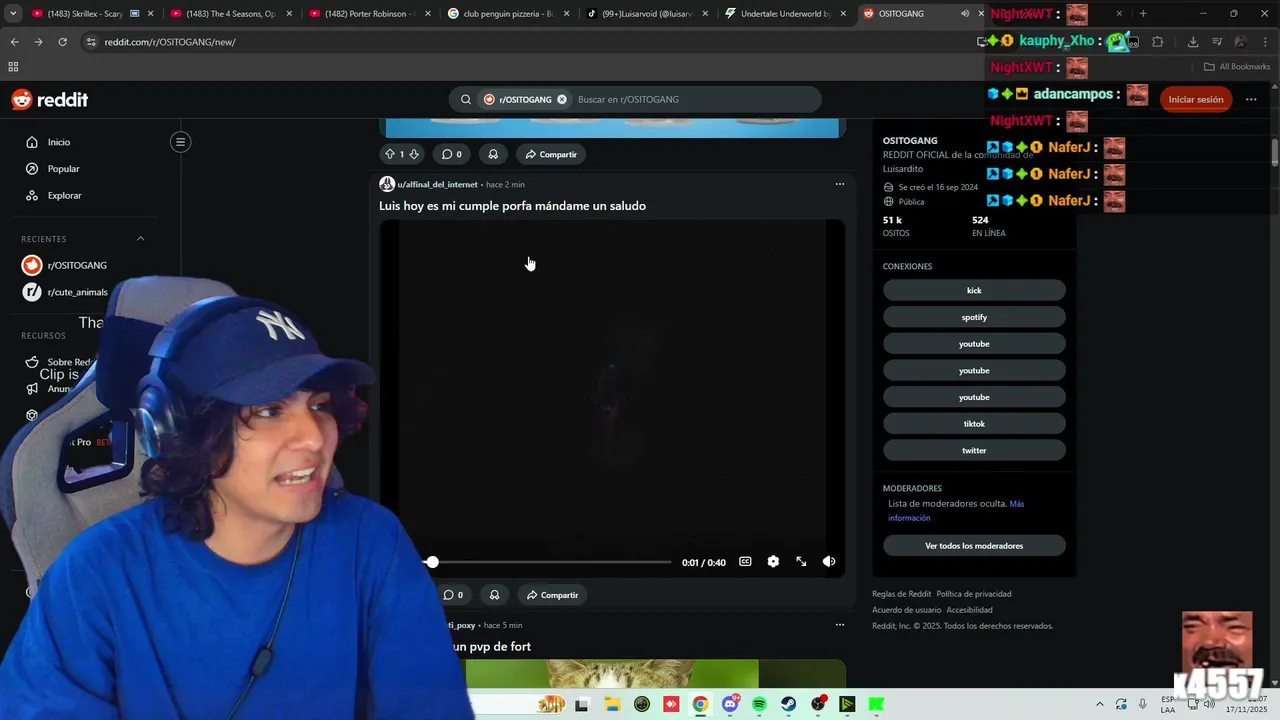The height and width of the screenshot is (720, 1280).
Task: Remove the r/OSITOGANG search filter chip
Action: click(x=562, y=99)
